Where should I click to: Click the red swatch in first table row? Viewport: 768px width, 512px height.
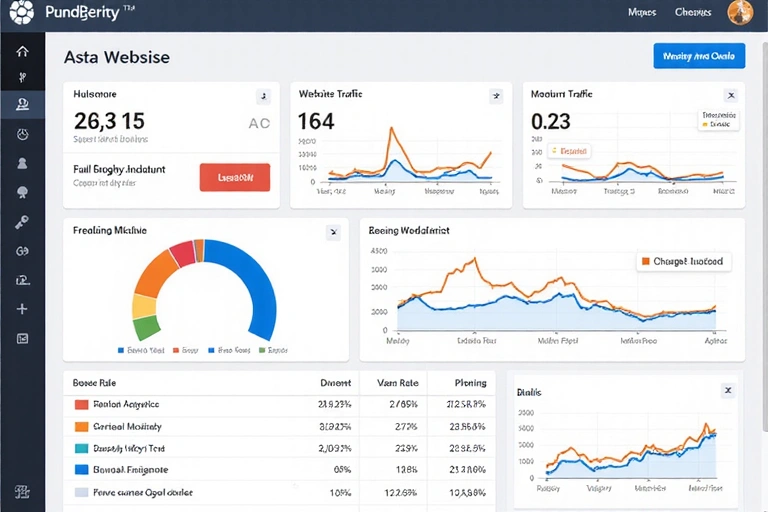click(81, 405)
